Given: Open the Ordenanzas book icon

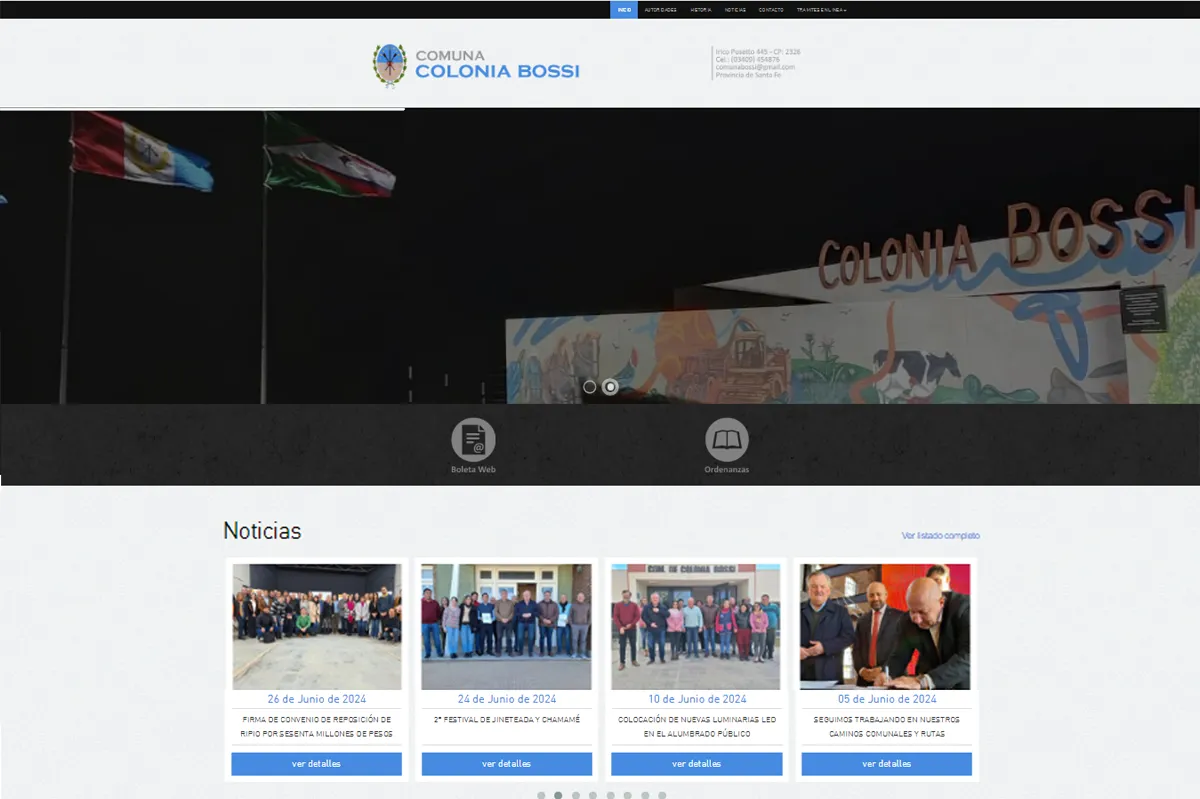Looking at the screenshot, I should (727, 437).
